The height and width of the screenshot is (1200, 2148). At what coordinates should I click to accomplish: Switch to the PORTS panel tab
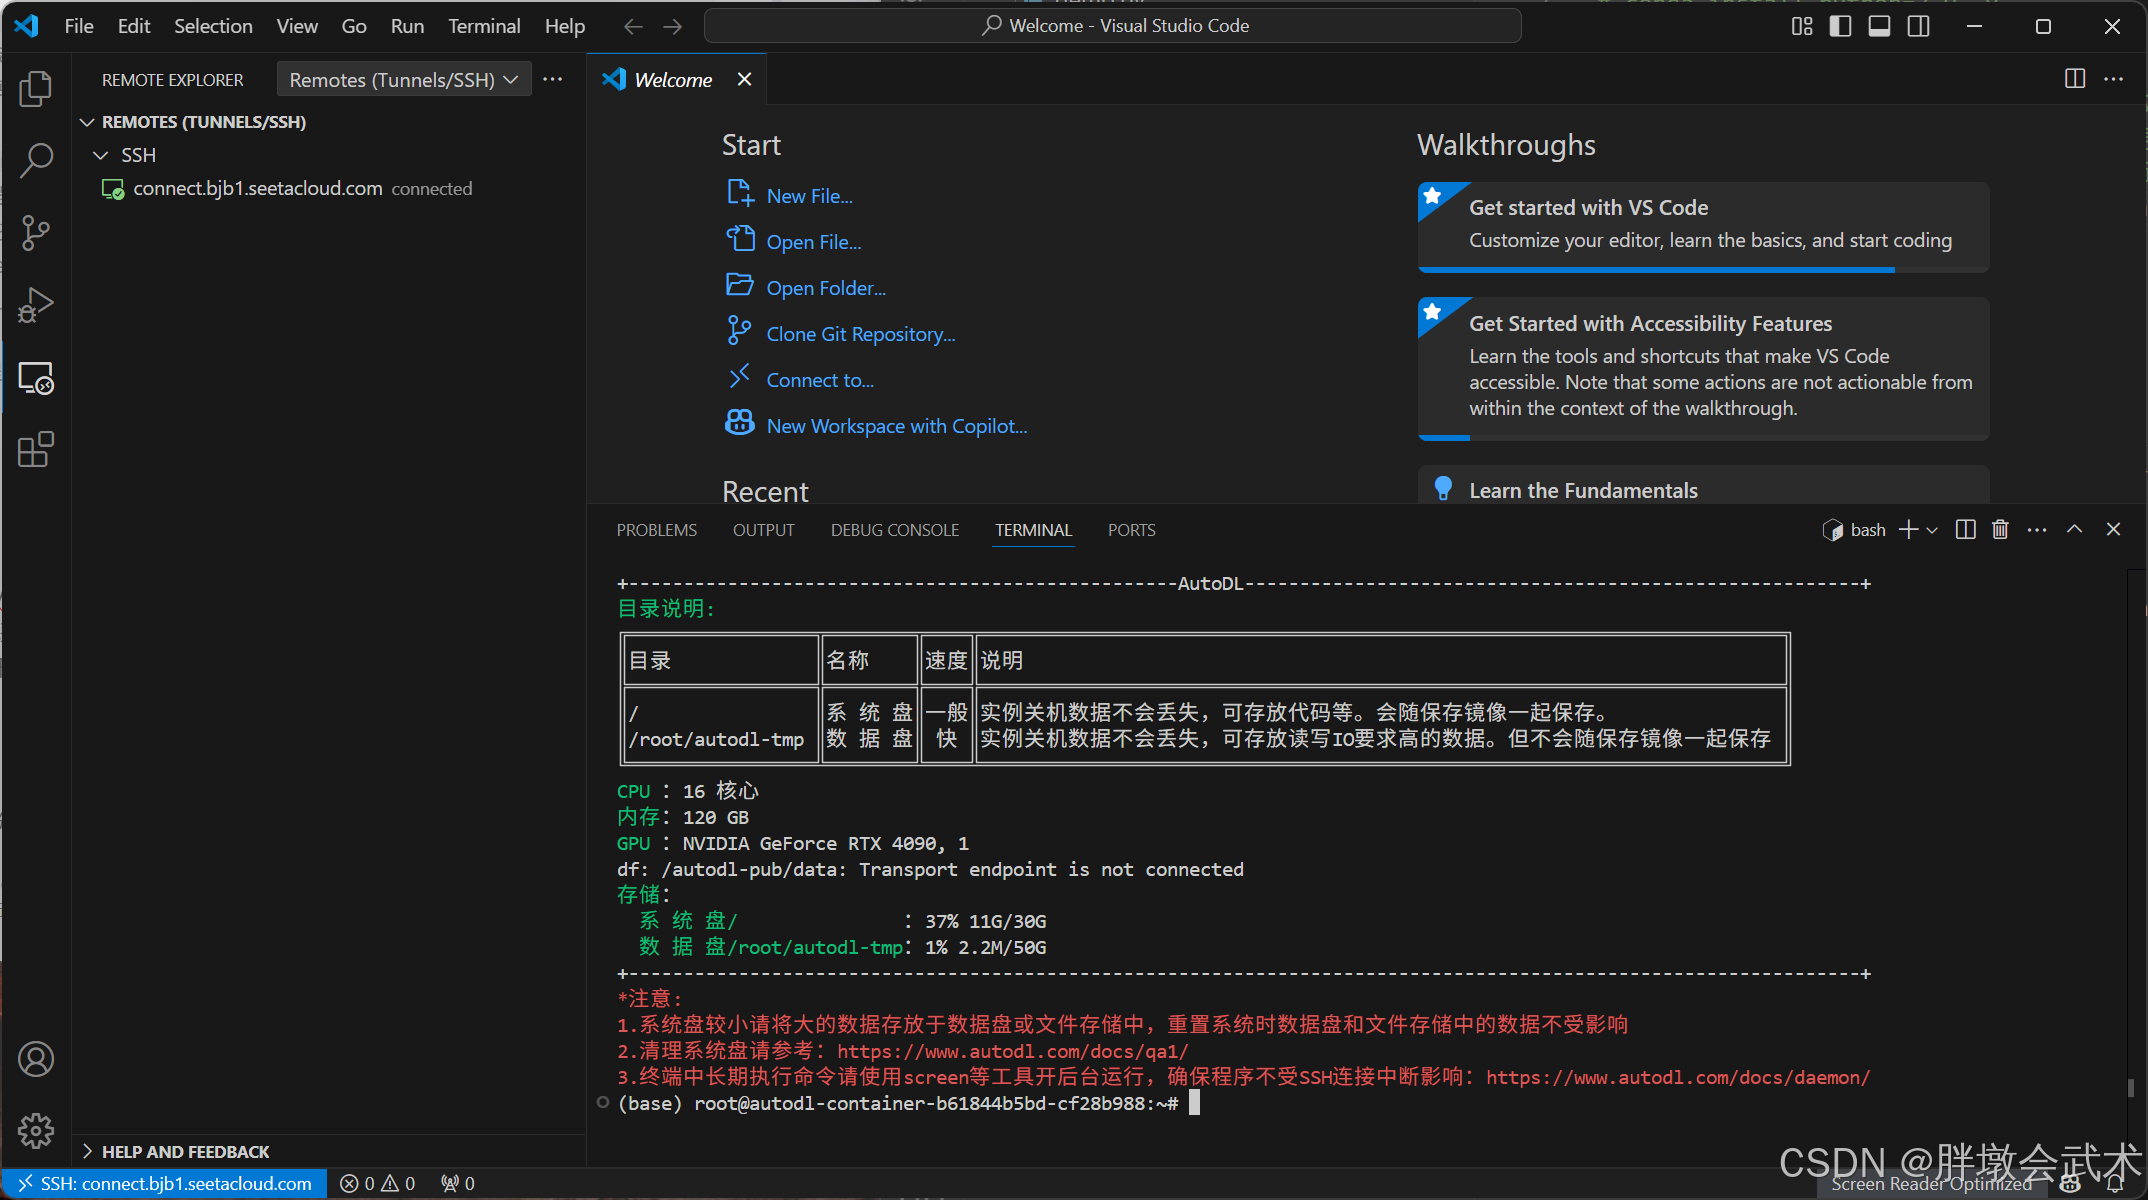click(x=1131, y=530)
